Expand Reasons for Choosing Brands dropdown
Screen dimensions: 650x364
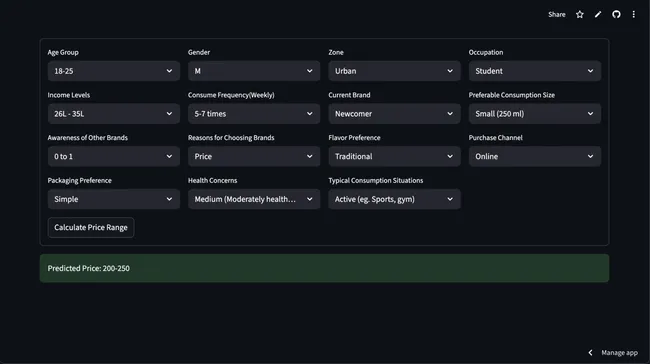pyautogui.click(x=254, y=156)
